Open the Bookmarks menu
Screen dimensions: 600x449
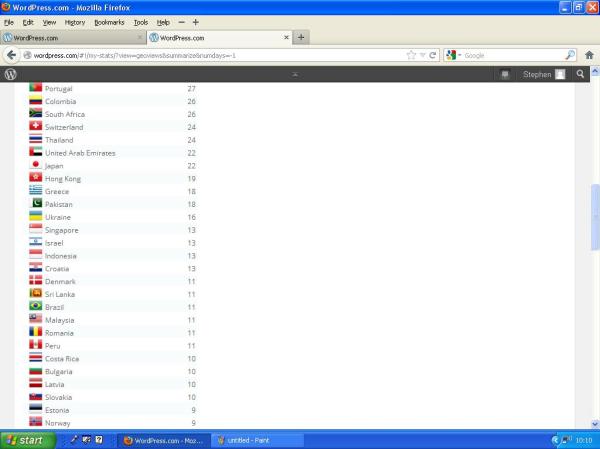(x=109, y=23)
